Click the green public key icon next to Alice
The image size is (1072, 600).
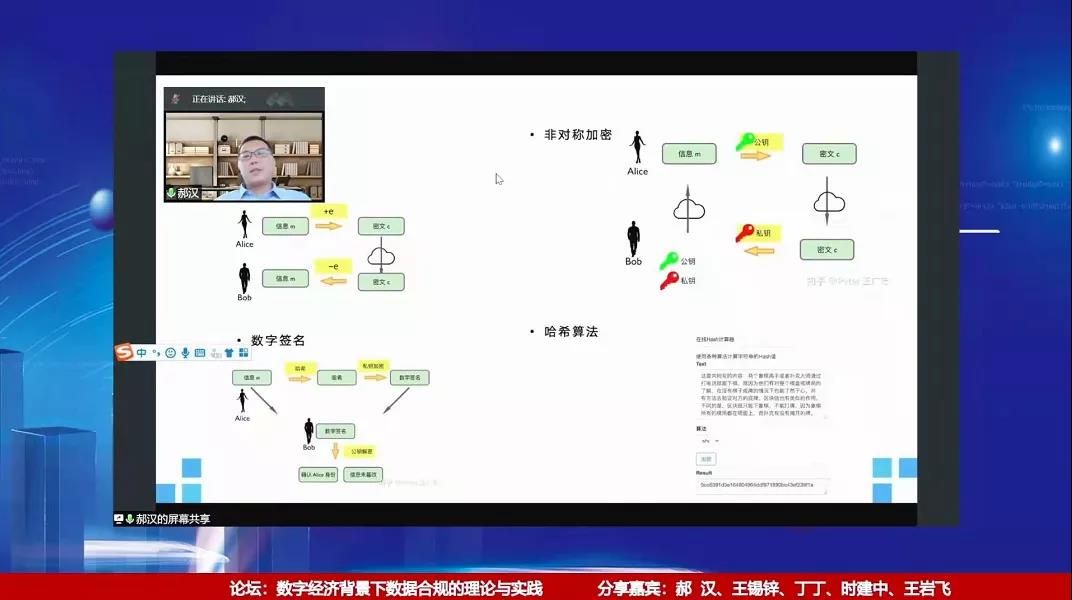pos(745,143)
